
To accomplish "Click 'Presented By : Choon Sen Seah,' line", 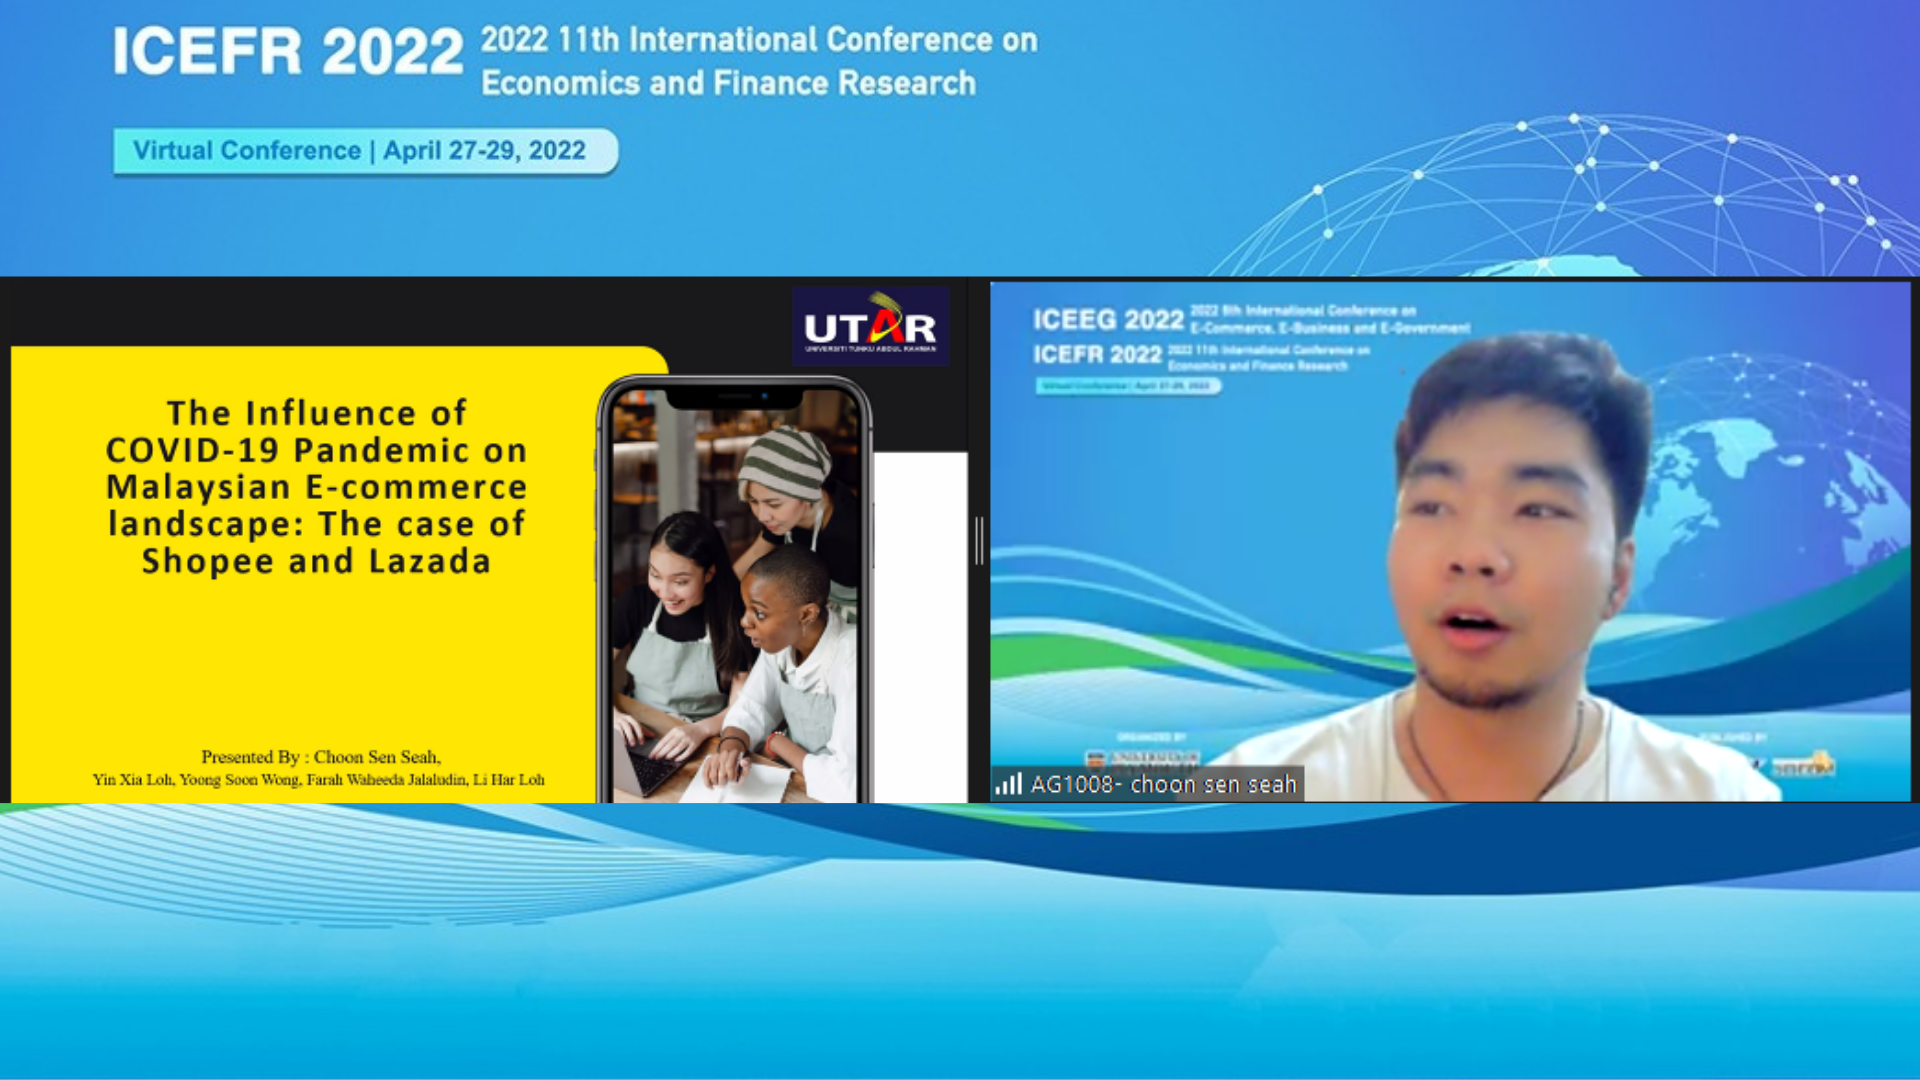I will click(321, 757).
